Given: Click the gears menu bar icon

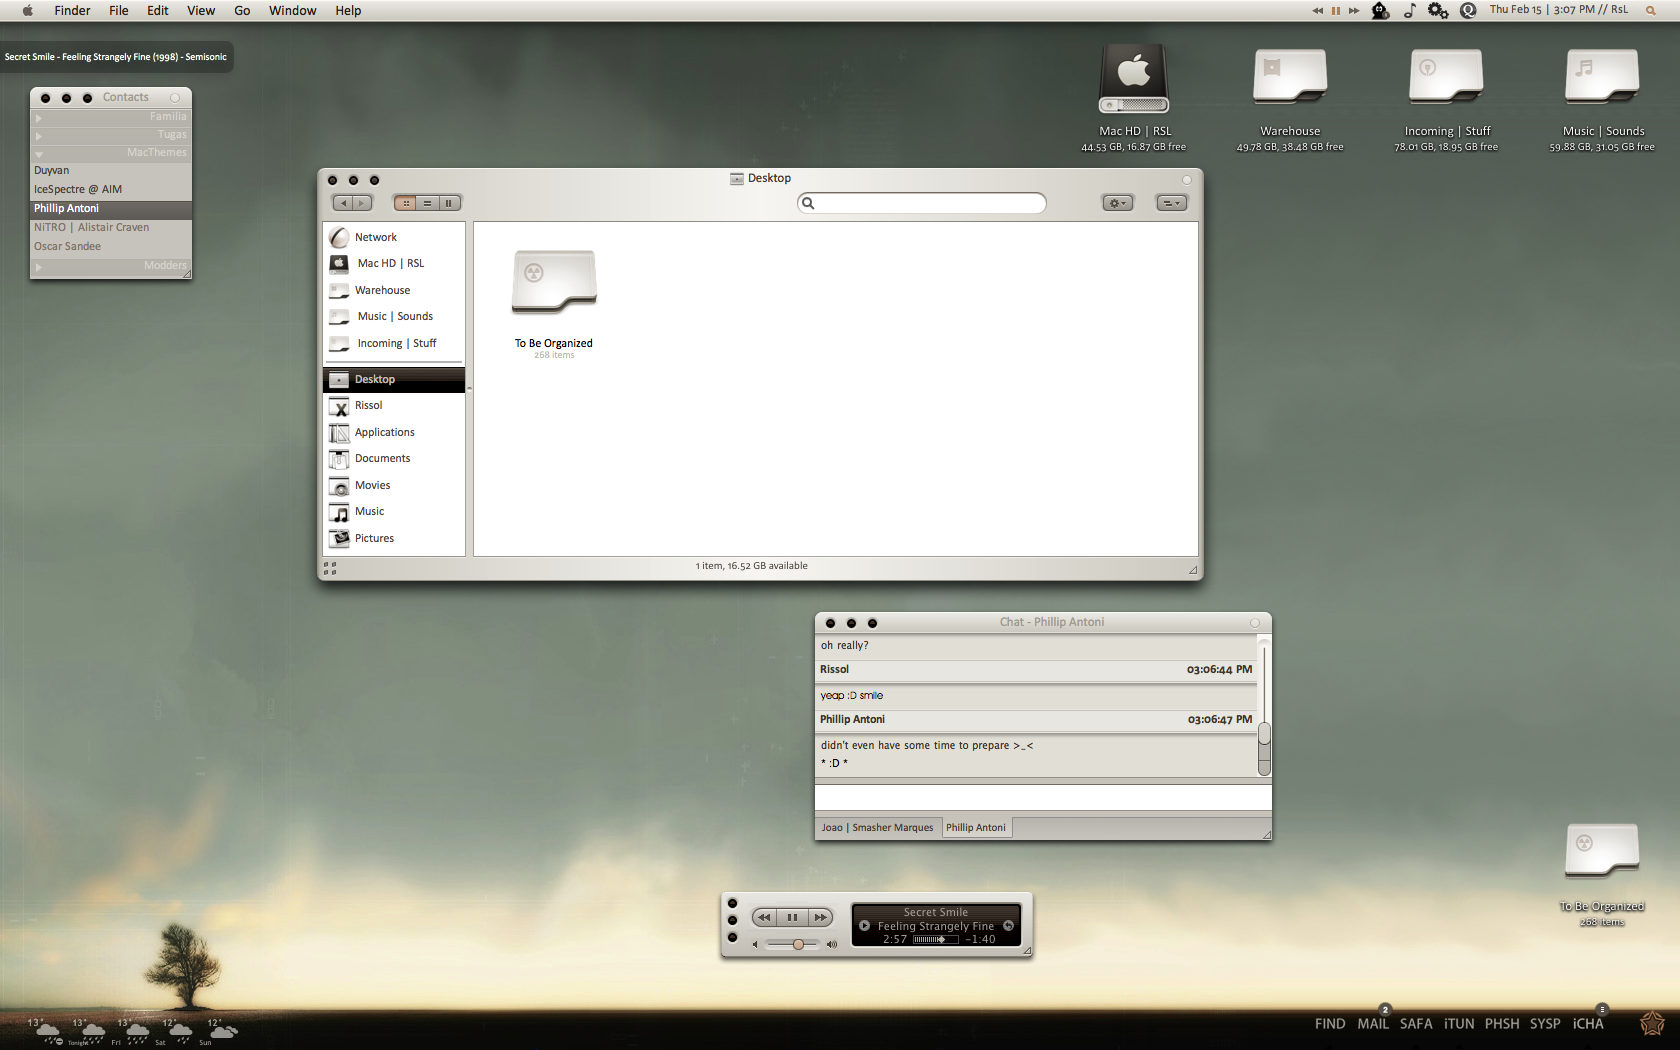Looking at the screenshot, I should [x=1438, y=11].
